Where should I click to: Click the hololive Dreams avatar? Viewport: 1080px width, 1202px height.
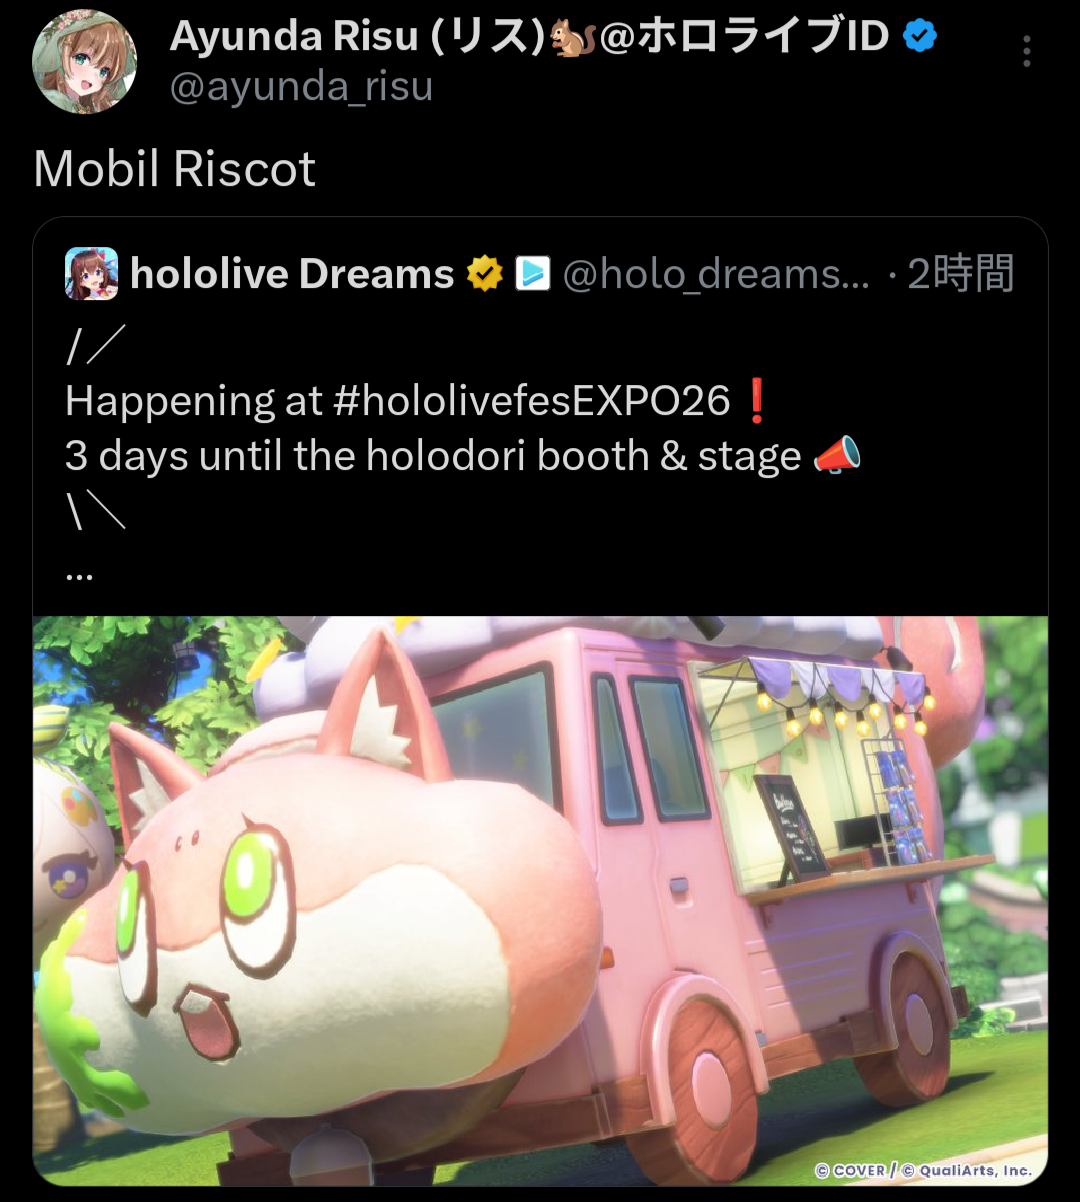[91, 274]
